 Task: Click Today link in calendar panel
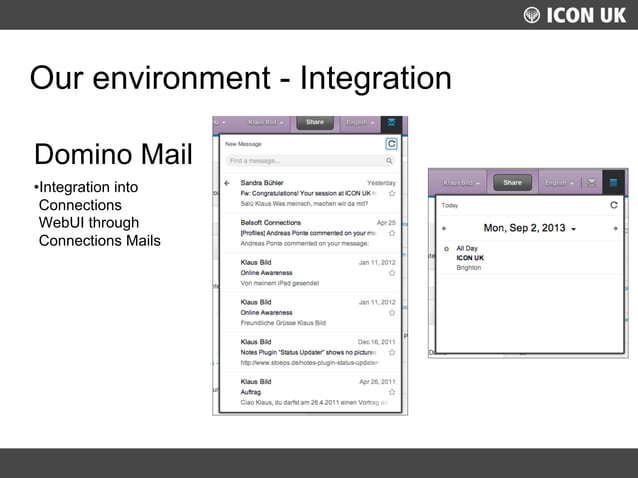[450, 205]
